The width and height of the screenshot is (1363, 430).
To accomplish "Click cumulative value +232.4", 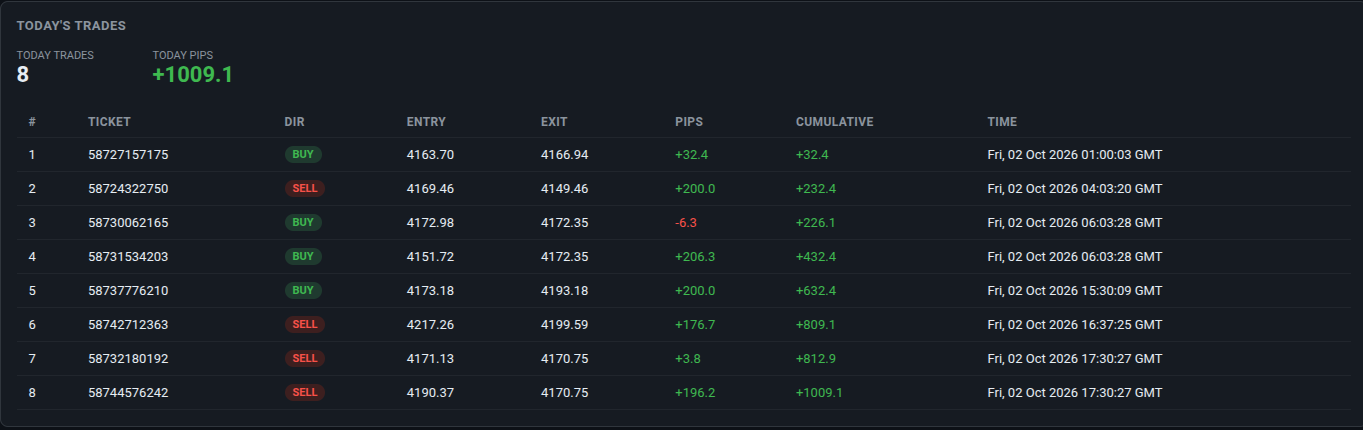I will pos(816,189).
